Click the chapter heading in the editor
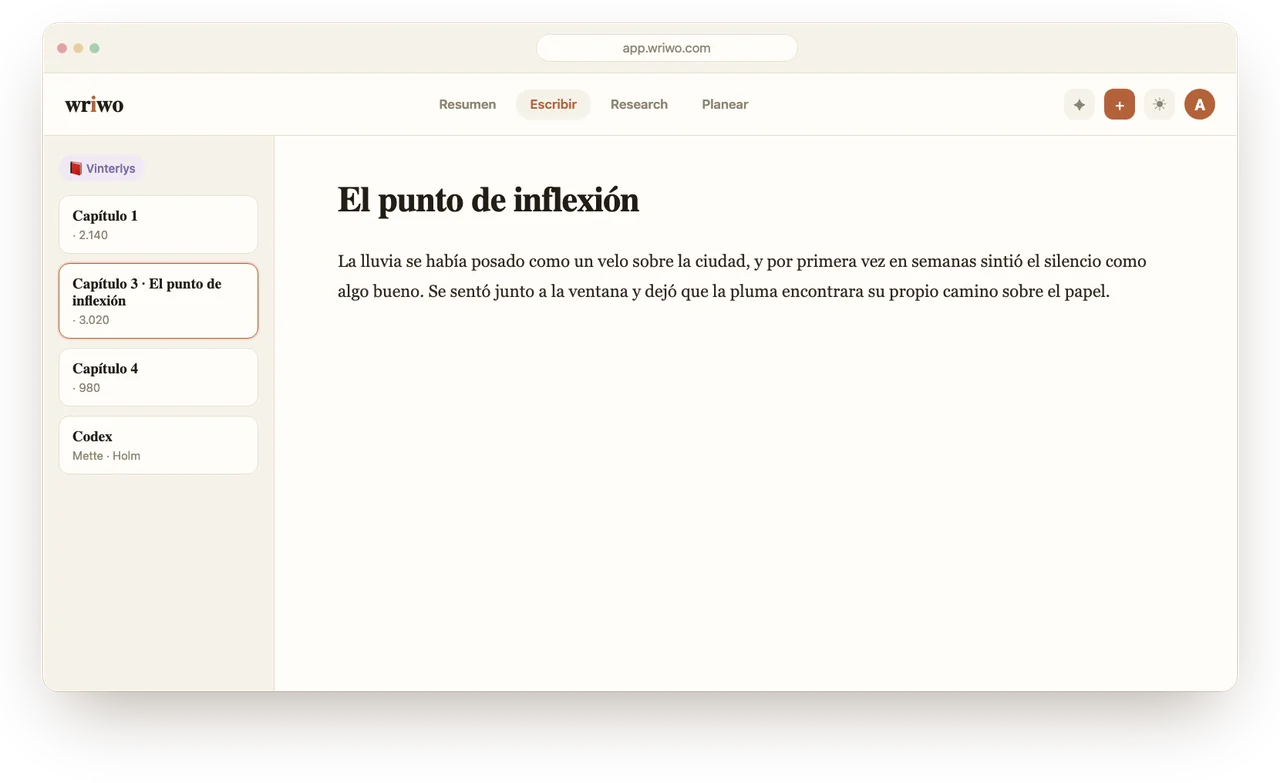Image resolution: width=1280 pixels, height=783 pixels. coord(488,200)
